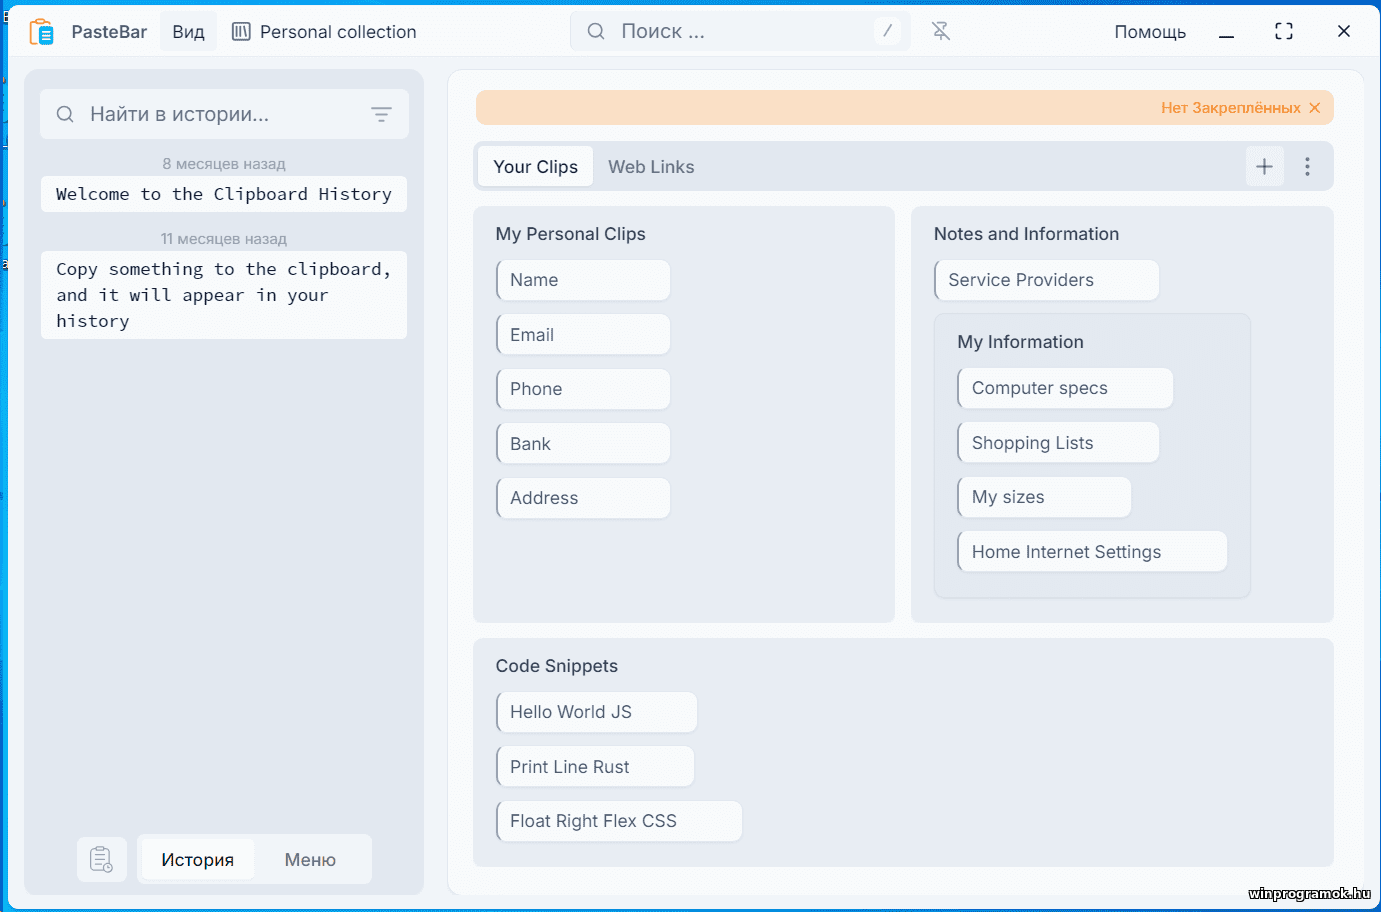This screenshot has height=912, width=1381.
Task: Focus the Найти в истории field
Action: tap(224, 114)
